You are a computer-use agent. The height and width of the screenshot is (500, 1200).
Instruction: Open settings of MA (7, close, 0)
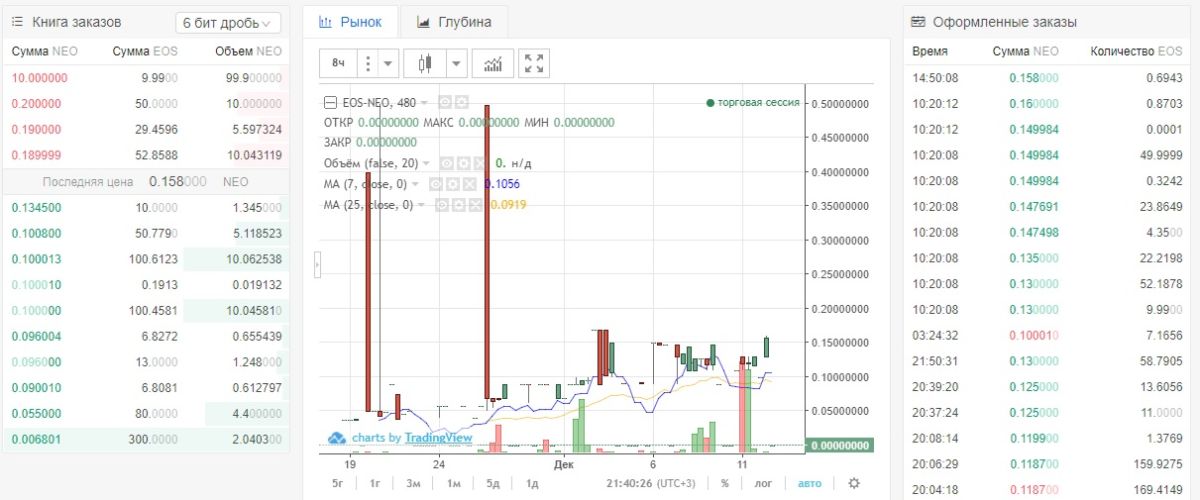[x=452, y=184]
